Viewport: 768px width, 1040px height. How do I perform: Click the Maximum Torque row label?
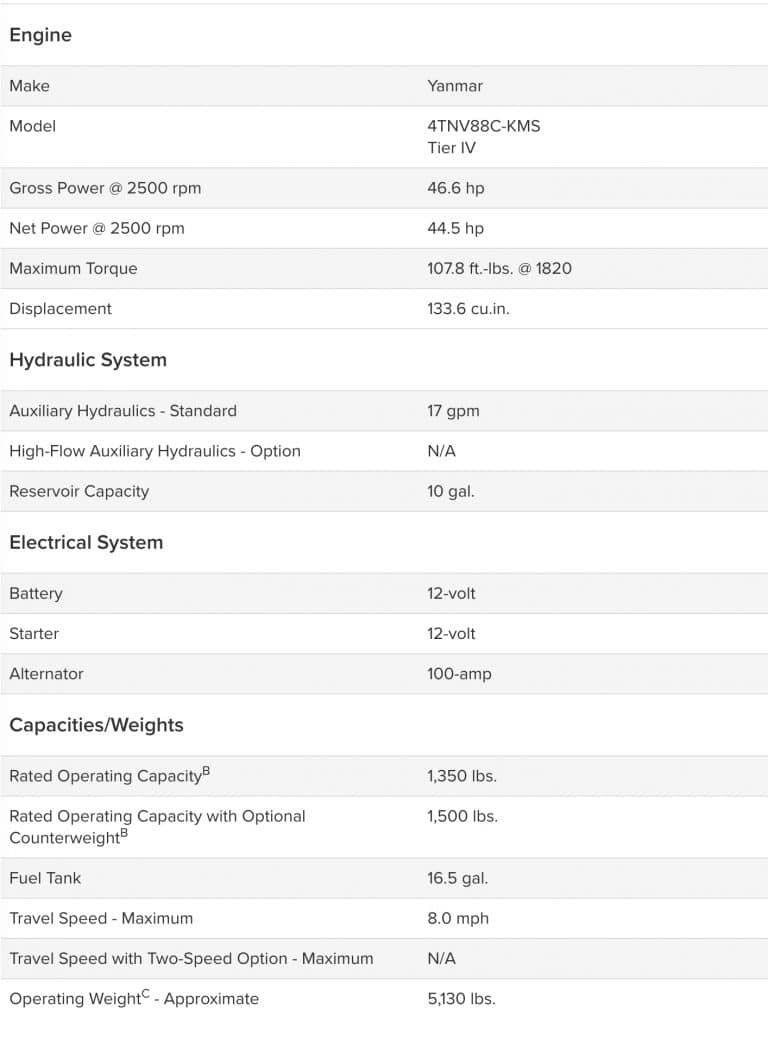(x=73, y=268)
